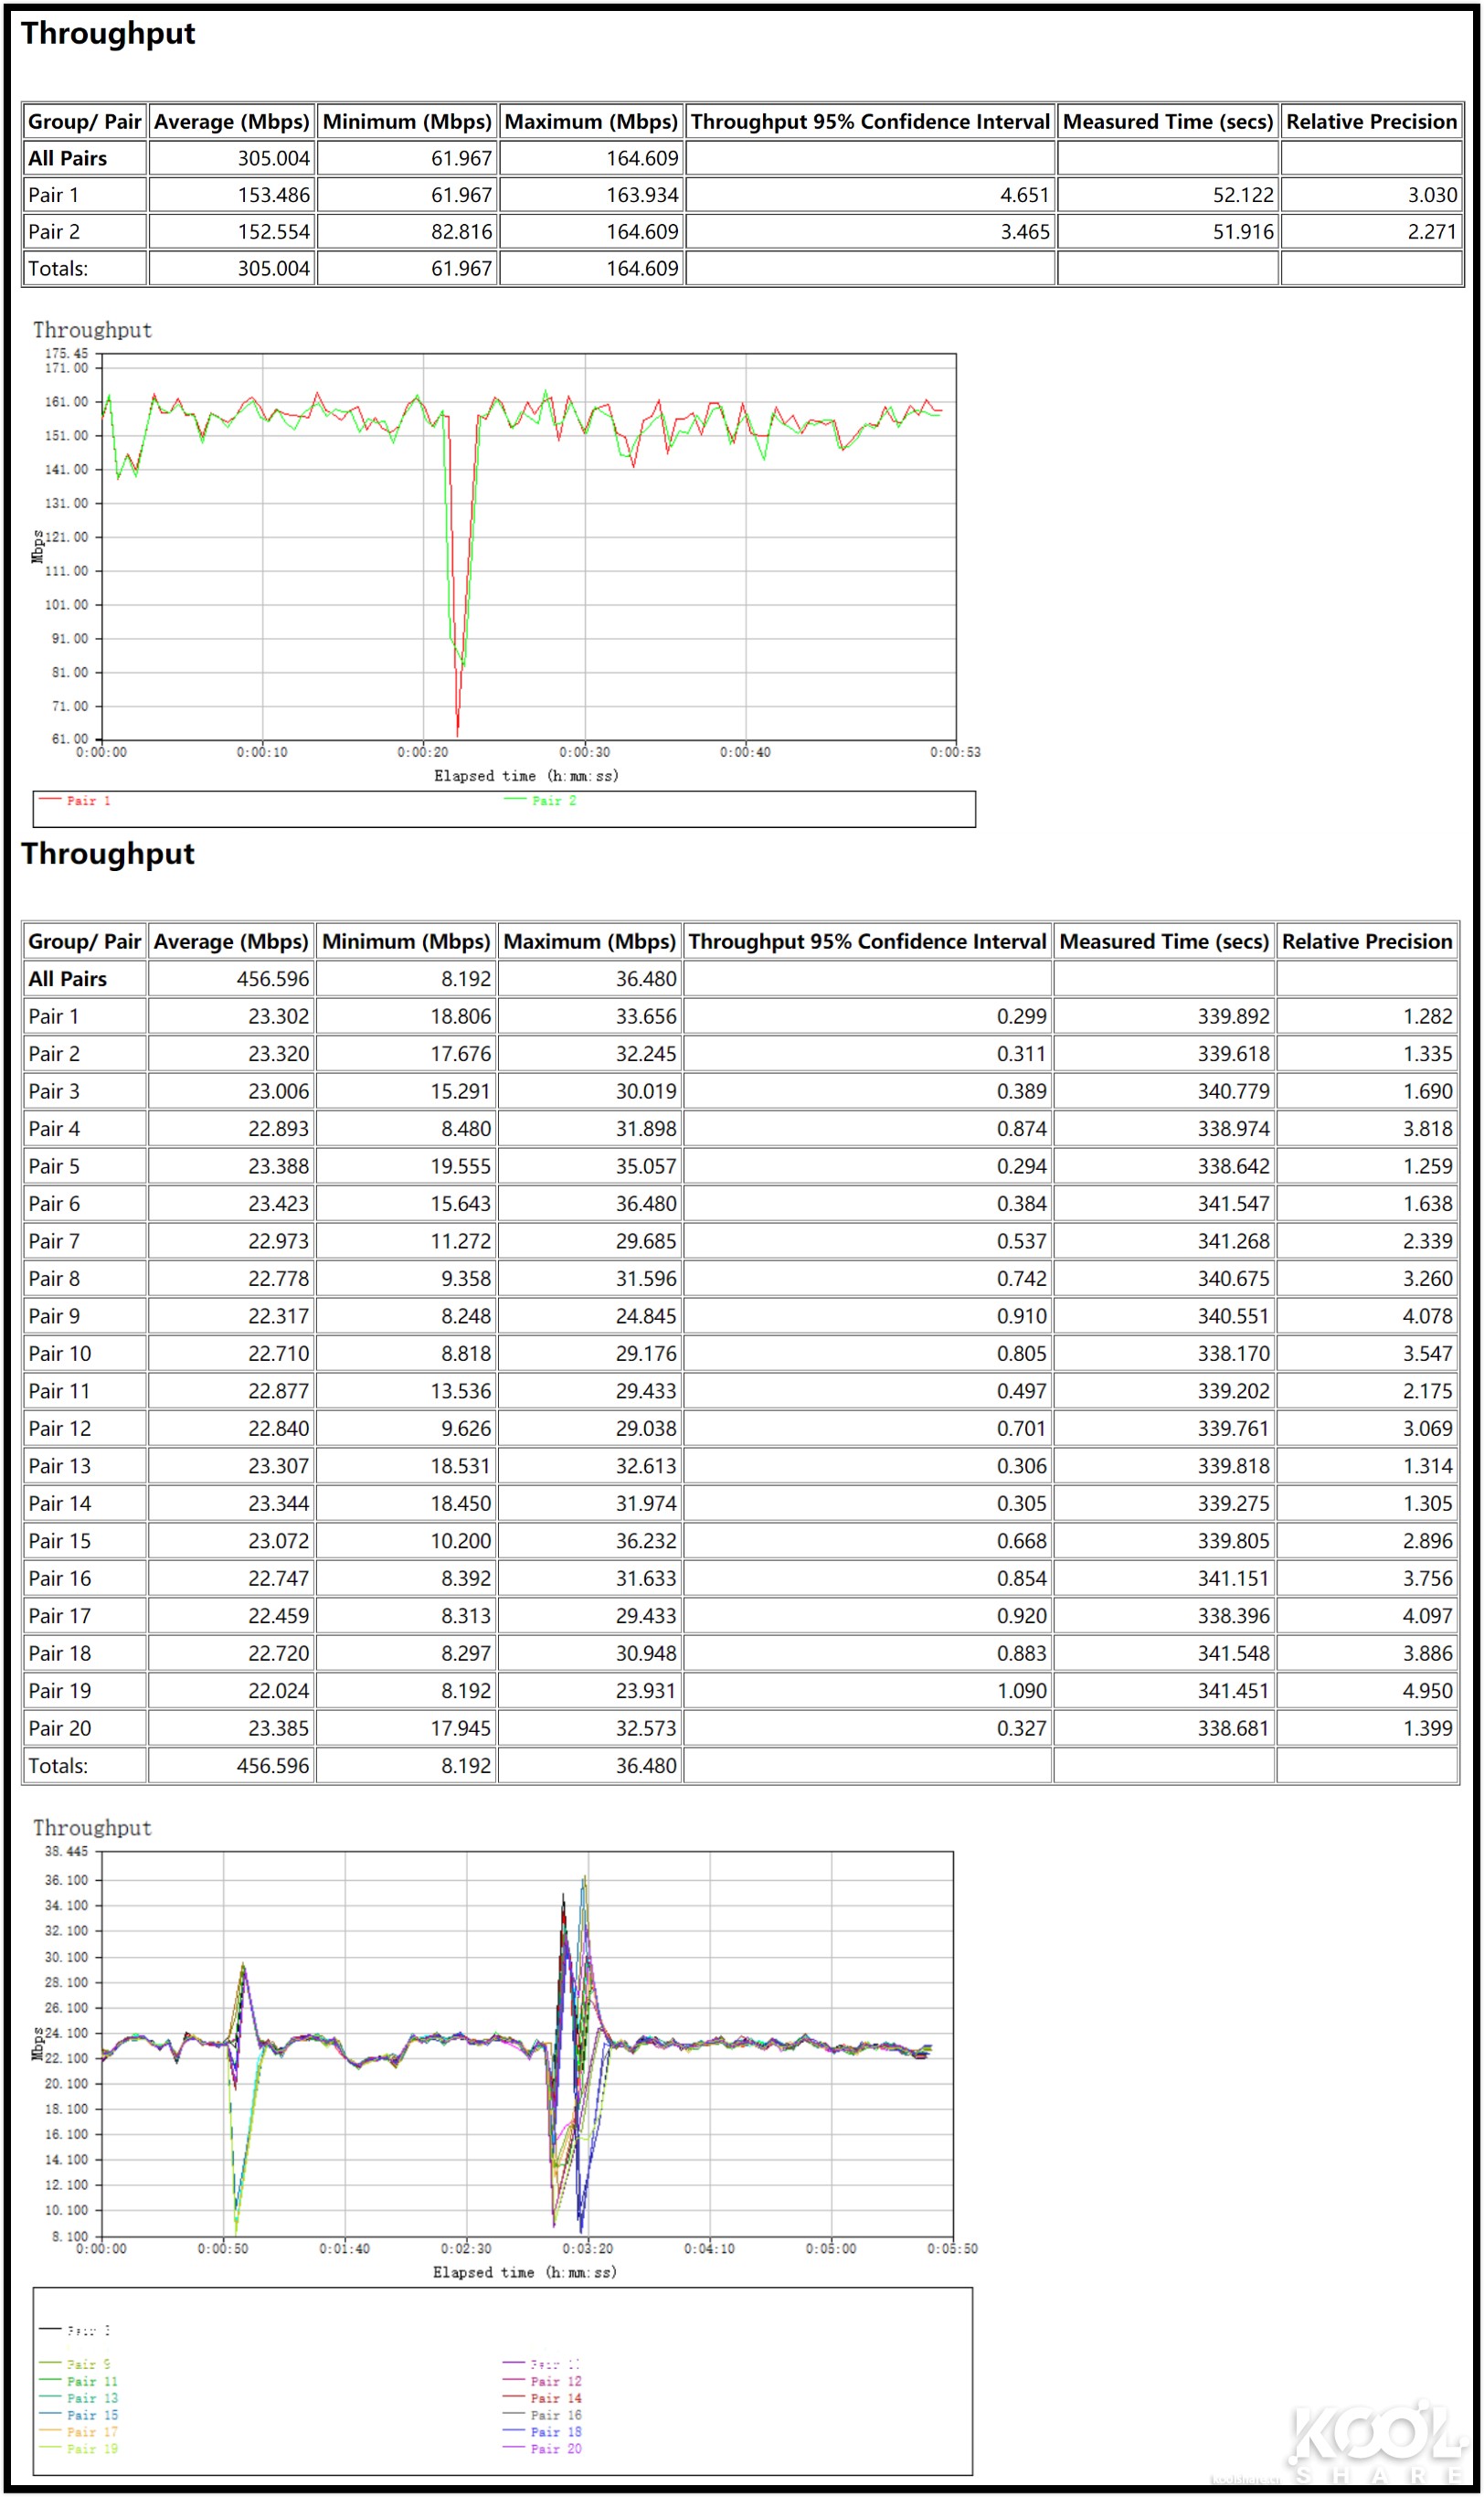Select the "Totals:" row of the second table
This screenshot has width=1484, height=2497.
pos(58,1765)
